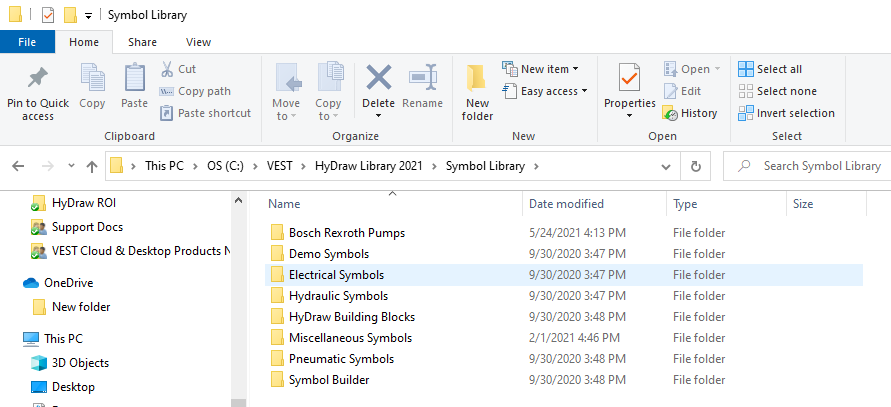This screenshot has height=407, width=891.
Task: Choose Paste shortcut in Clipboard group
Action: click(205, 113)
